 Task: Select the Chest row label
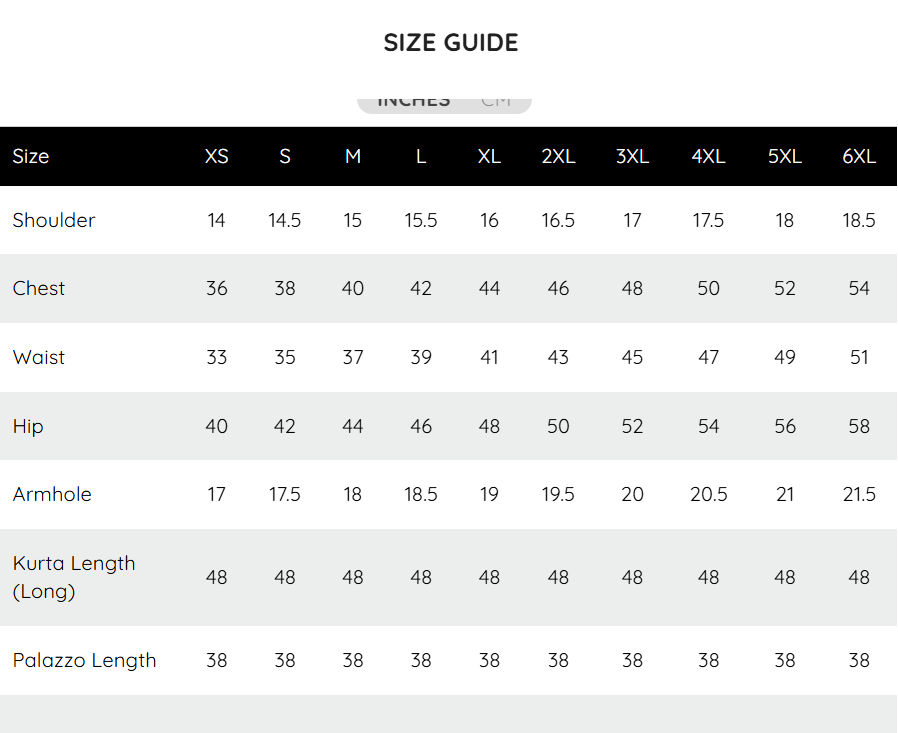(39, 289)
